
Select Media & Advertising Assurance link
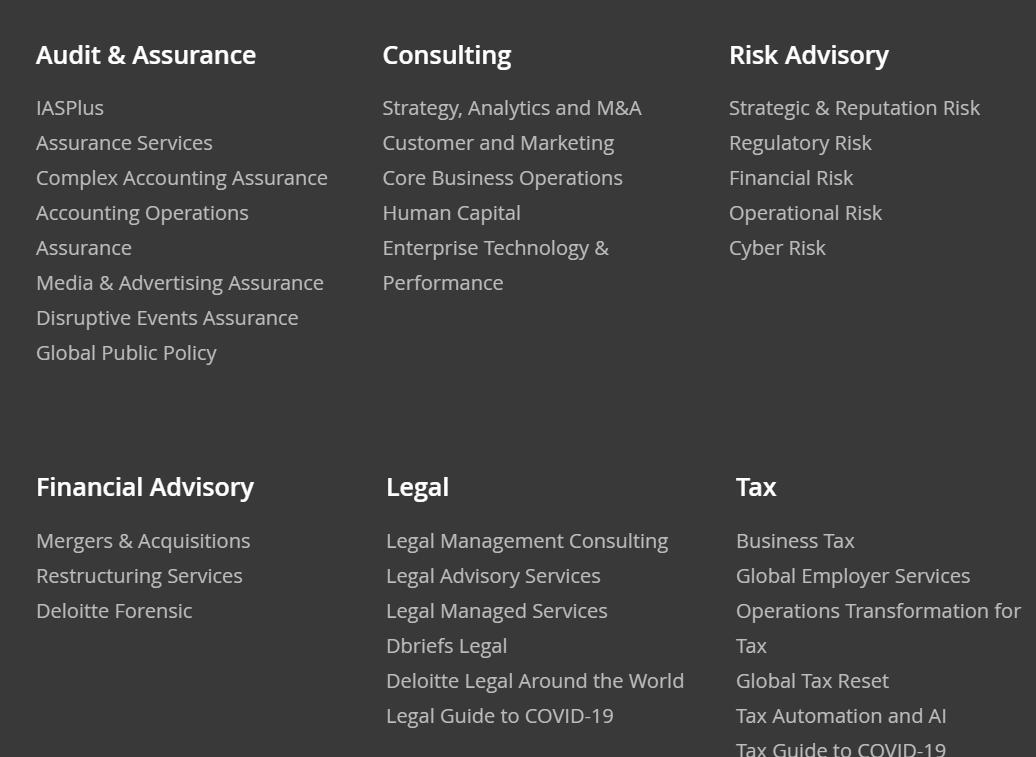180,283
